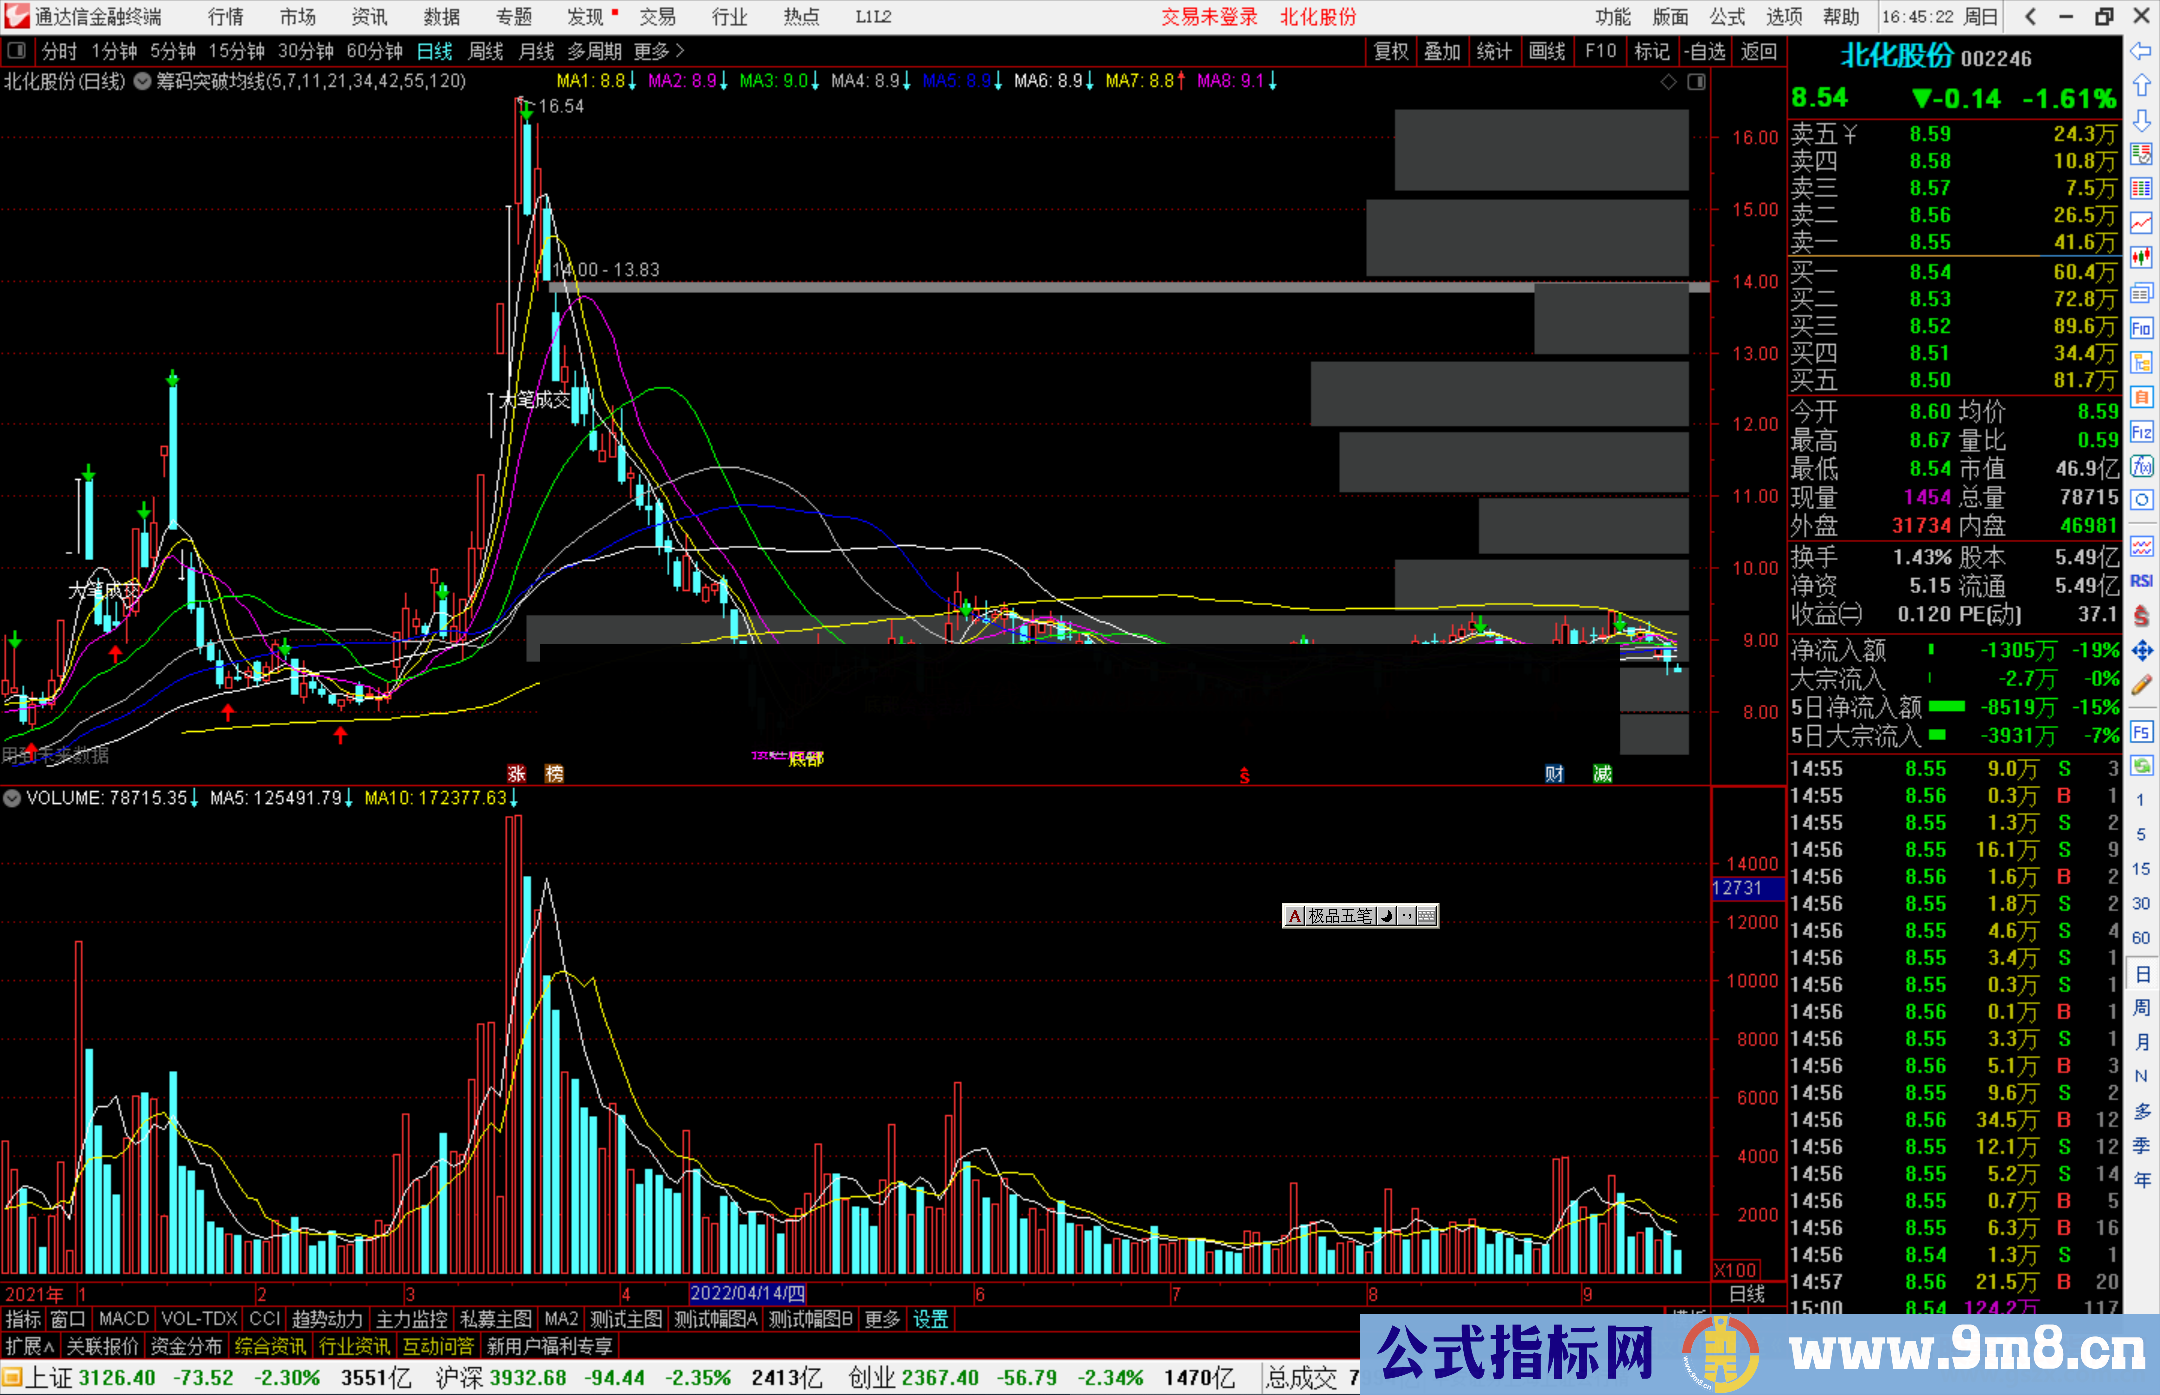
Task: Select the pencil drawing tool icon
Action: [2141, 685]
